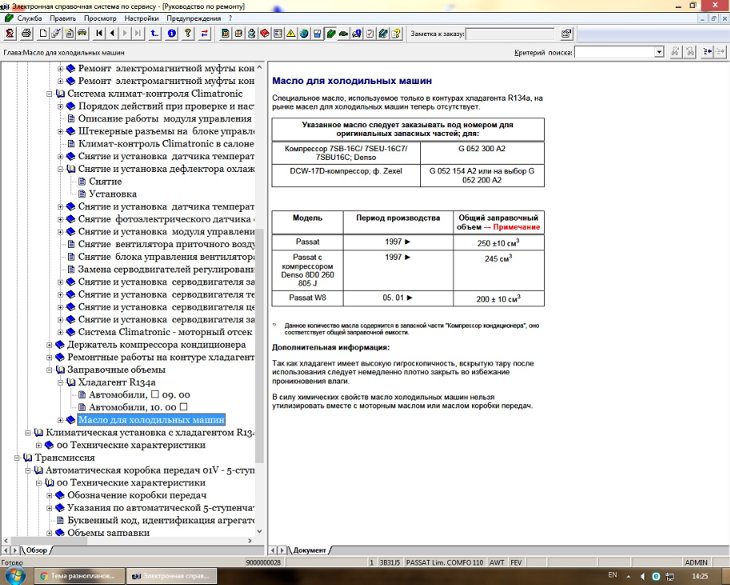
Task: Select the Снятие tree entry
Action: coord(105,182)
